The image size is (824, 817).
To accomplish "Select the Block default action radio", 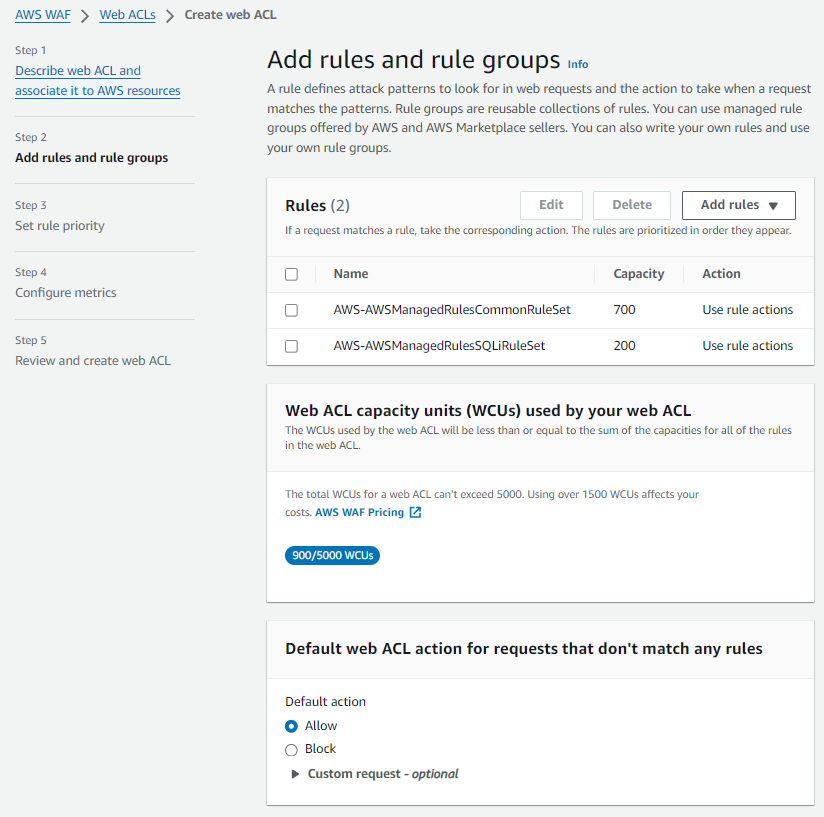I will pos(291,749).
